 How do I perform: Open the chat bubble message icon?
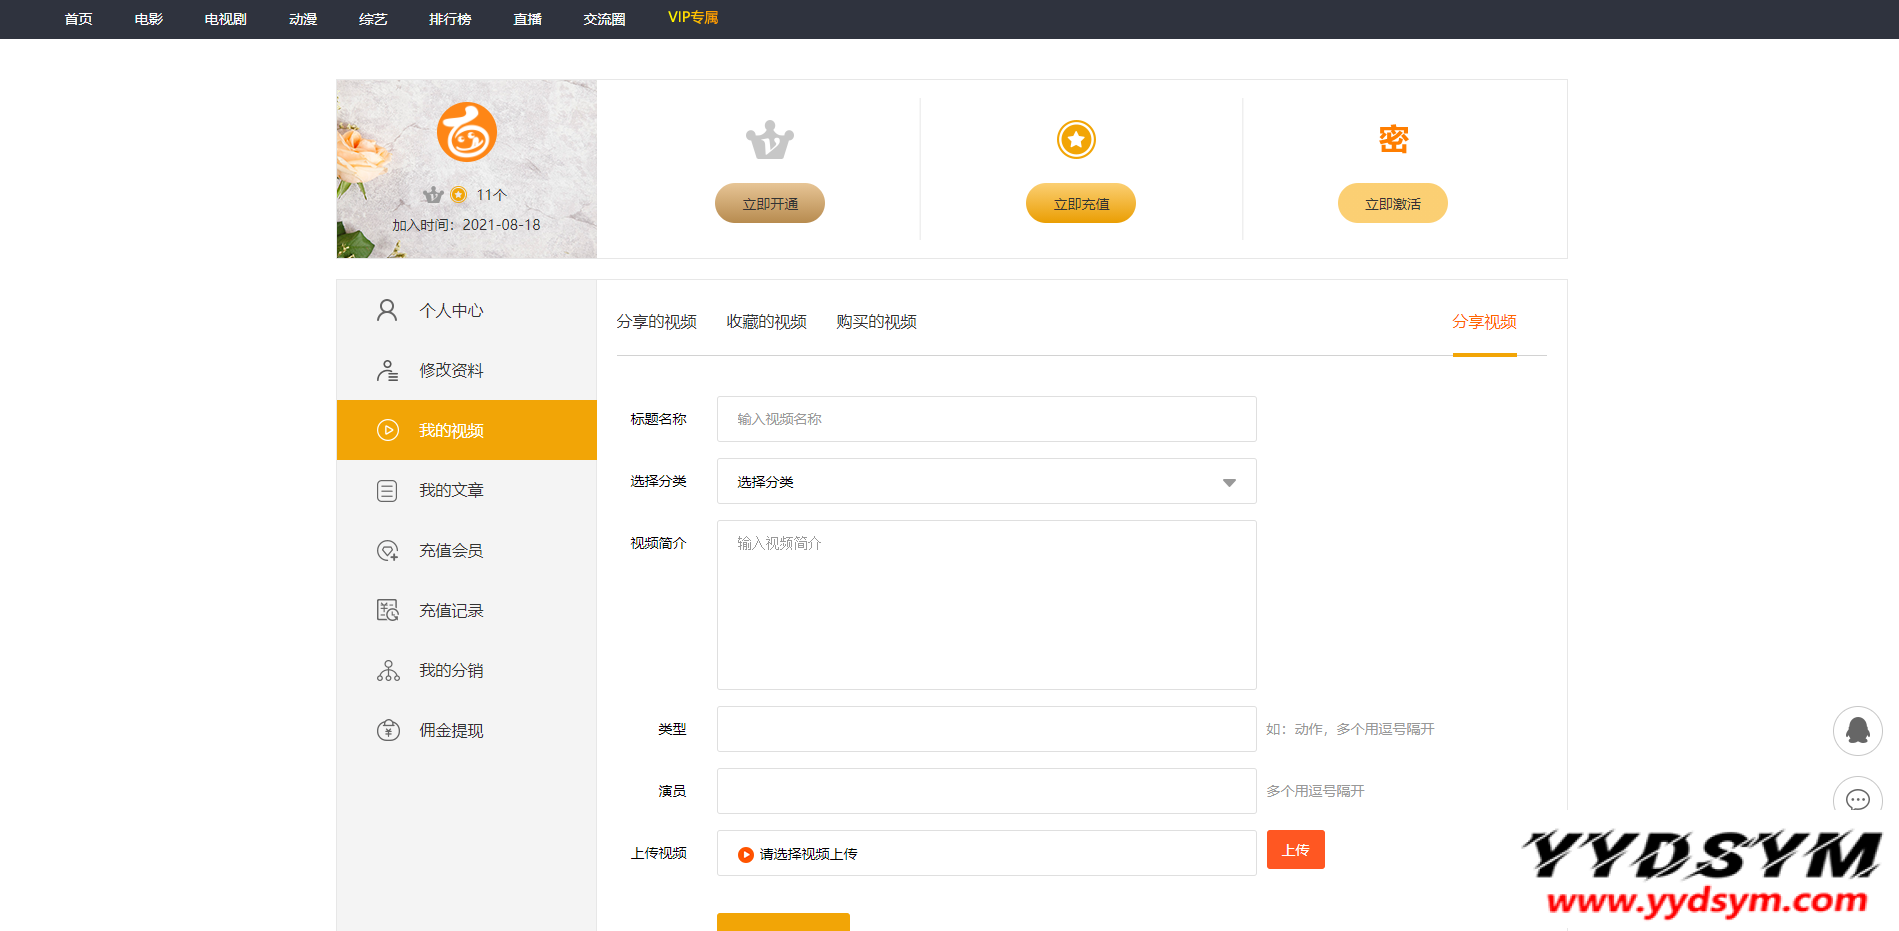(x=1857, y=799)
